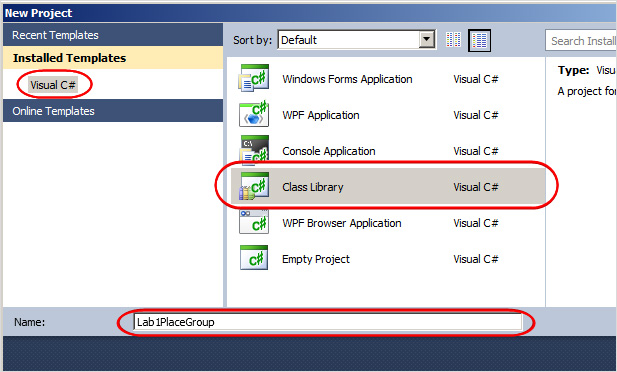Image resolution: width=617 pixels, height=372 pixels.
Task: Select Console Application template name
Action: point(329,151)
